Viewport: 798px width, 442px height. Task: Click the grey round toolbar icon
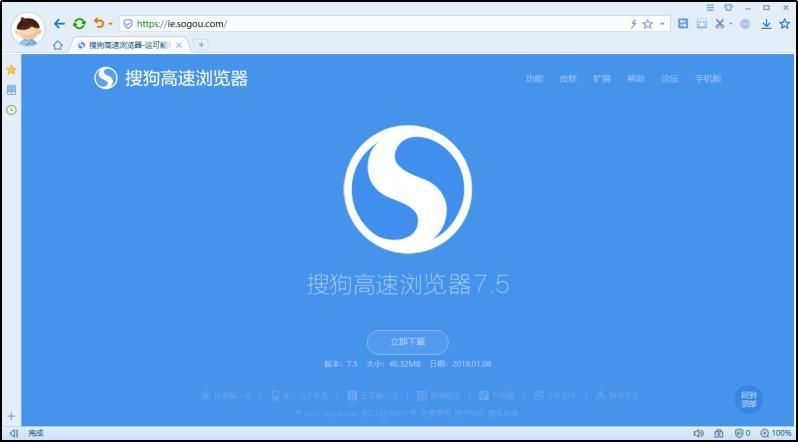(745, 24)
